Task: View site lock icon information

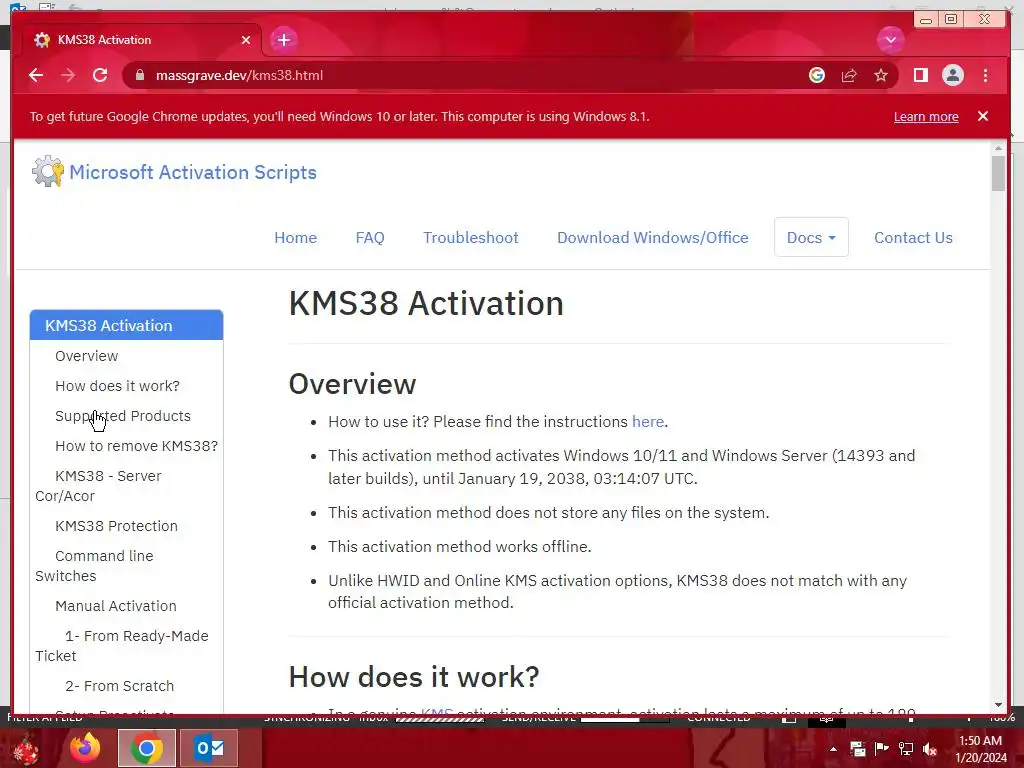Action: point(139,75)
